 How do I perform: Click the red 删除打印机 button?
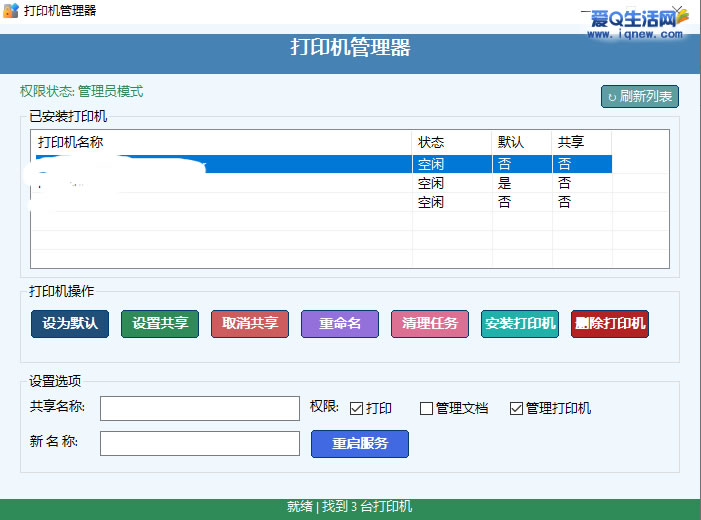pos(610,324)
